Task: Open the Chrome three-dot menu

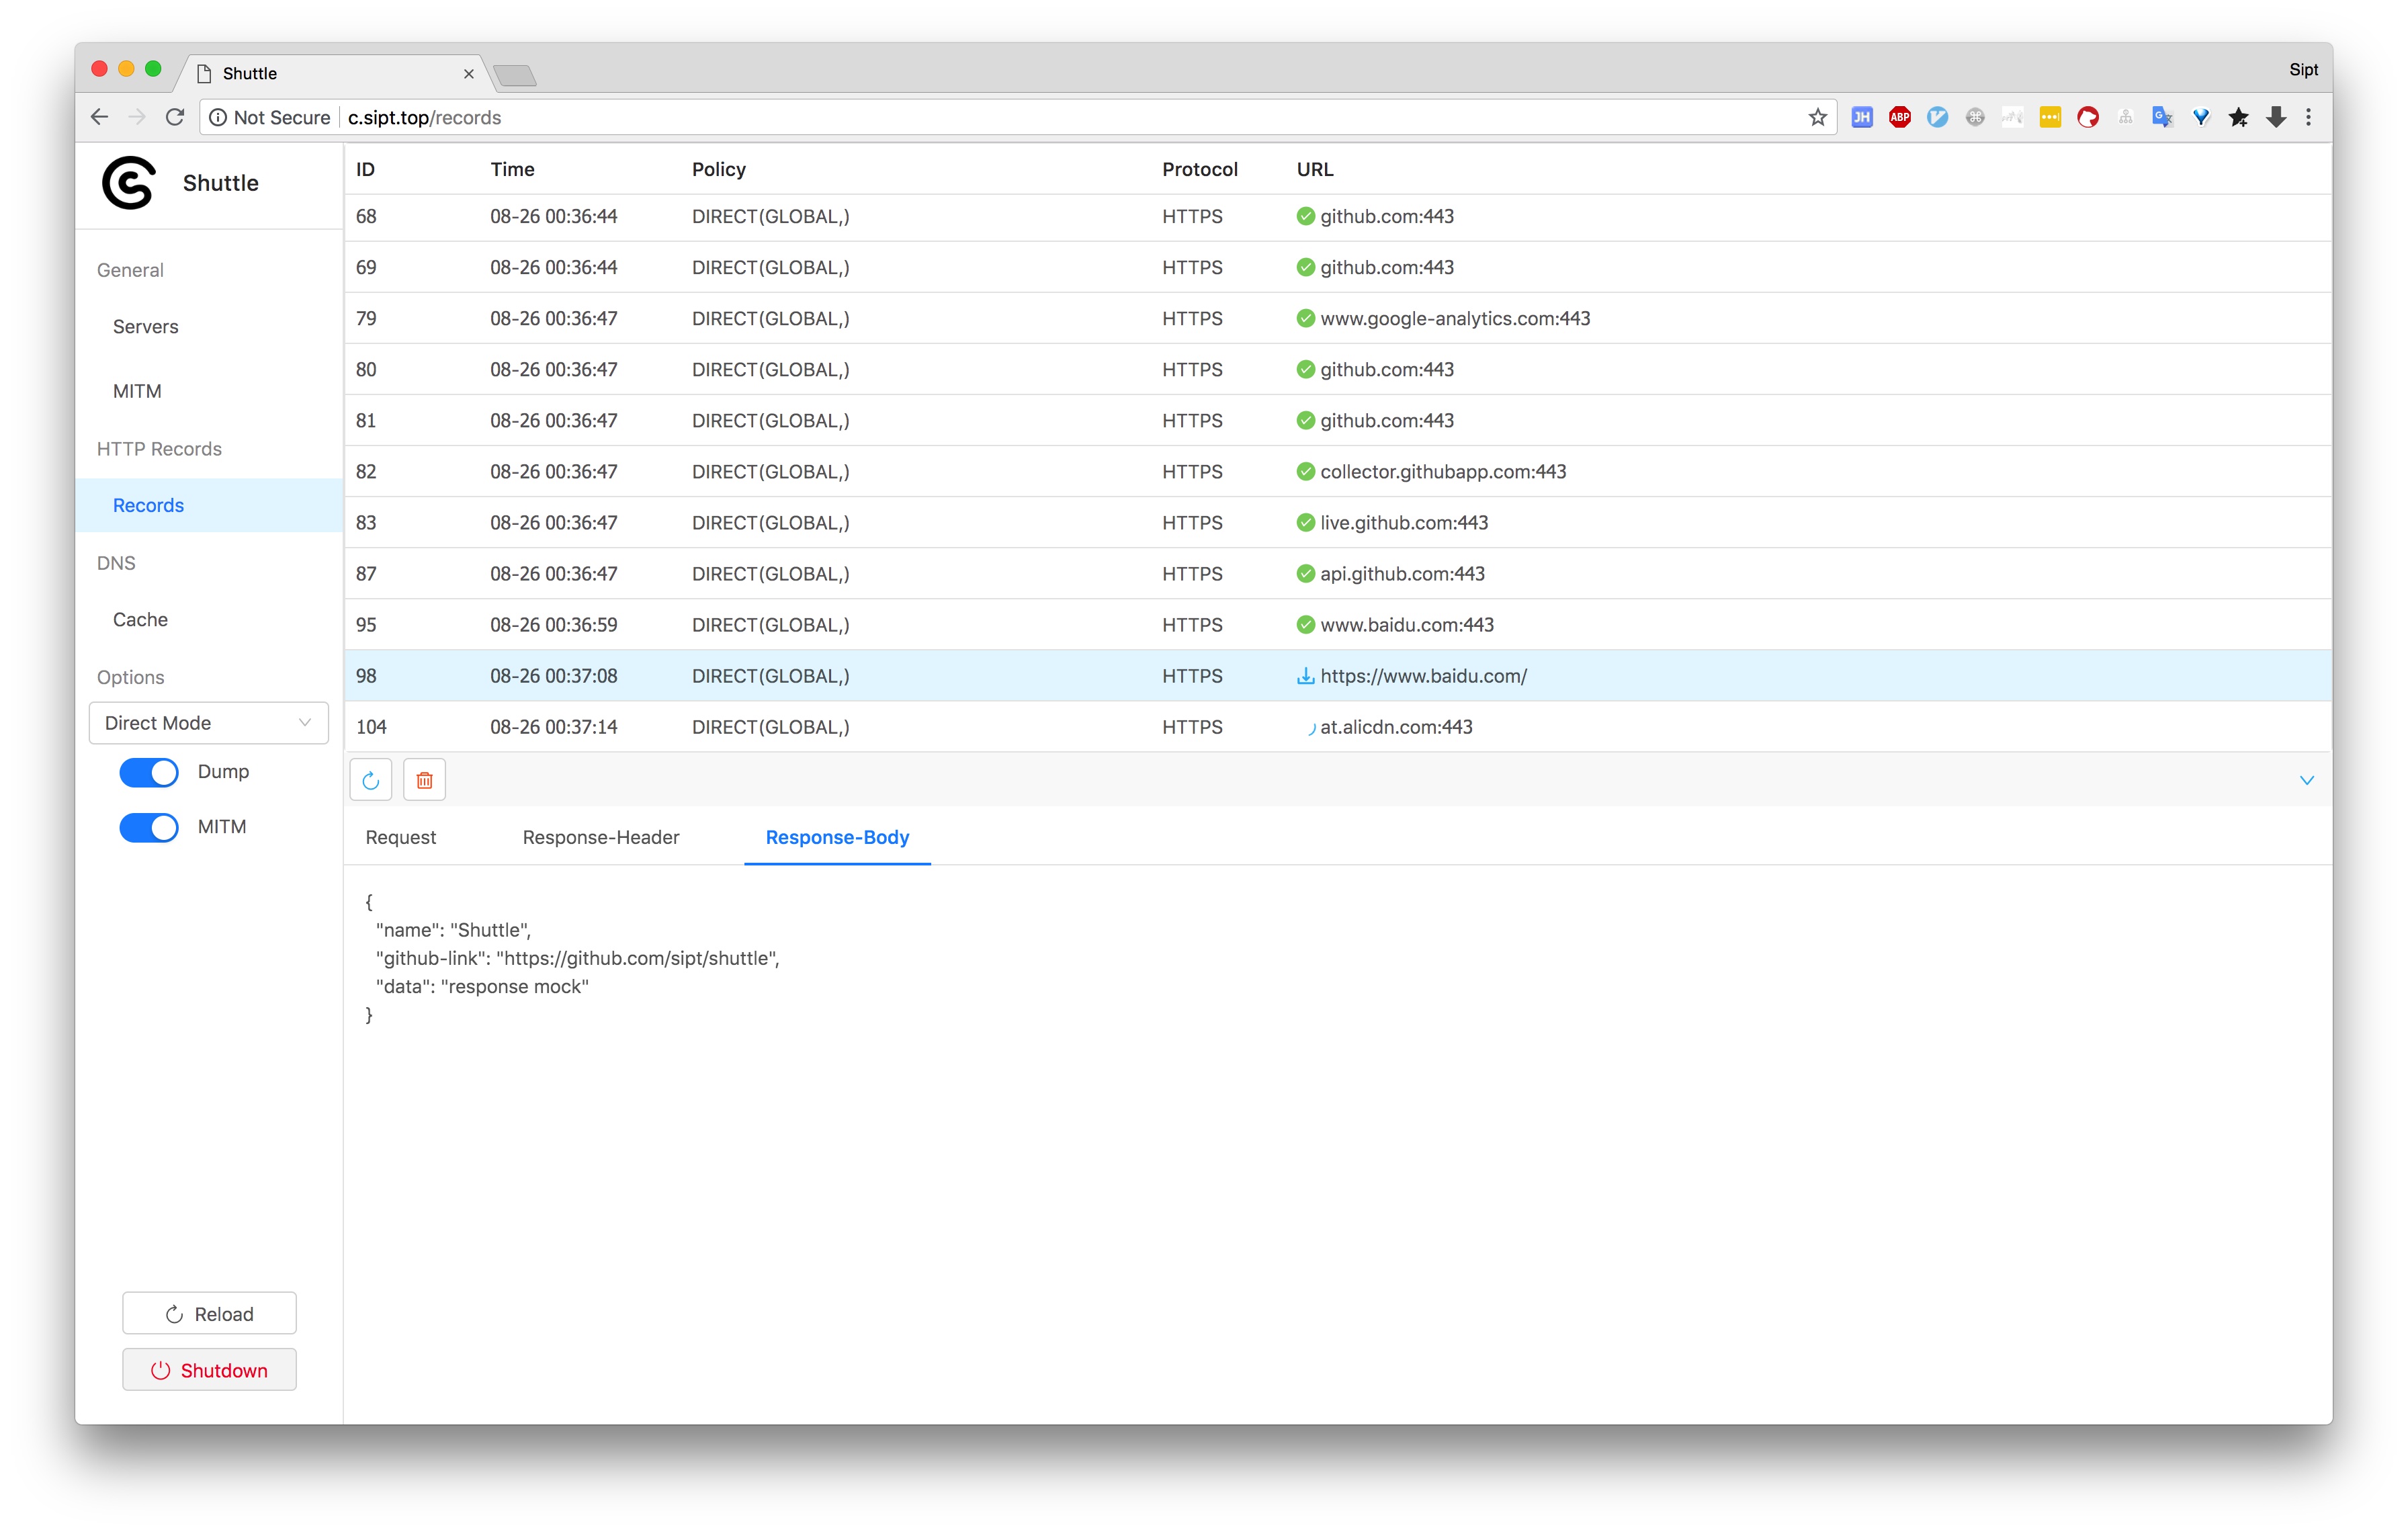Action: (x=2308, y=117)
